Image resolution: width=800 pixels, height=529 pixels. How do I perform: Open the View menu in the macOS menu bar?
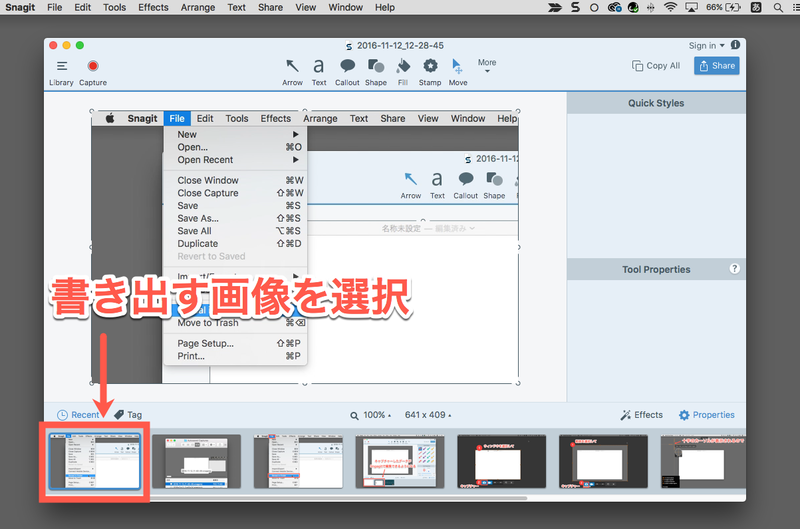pyautogui.click(x=306, y=7)
